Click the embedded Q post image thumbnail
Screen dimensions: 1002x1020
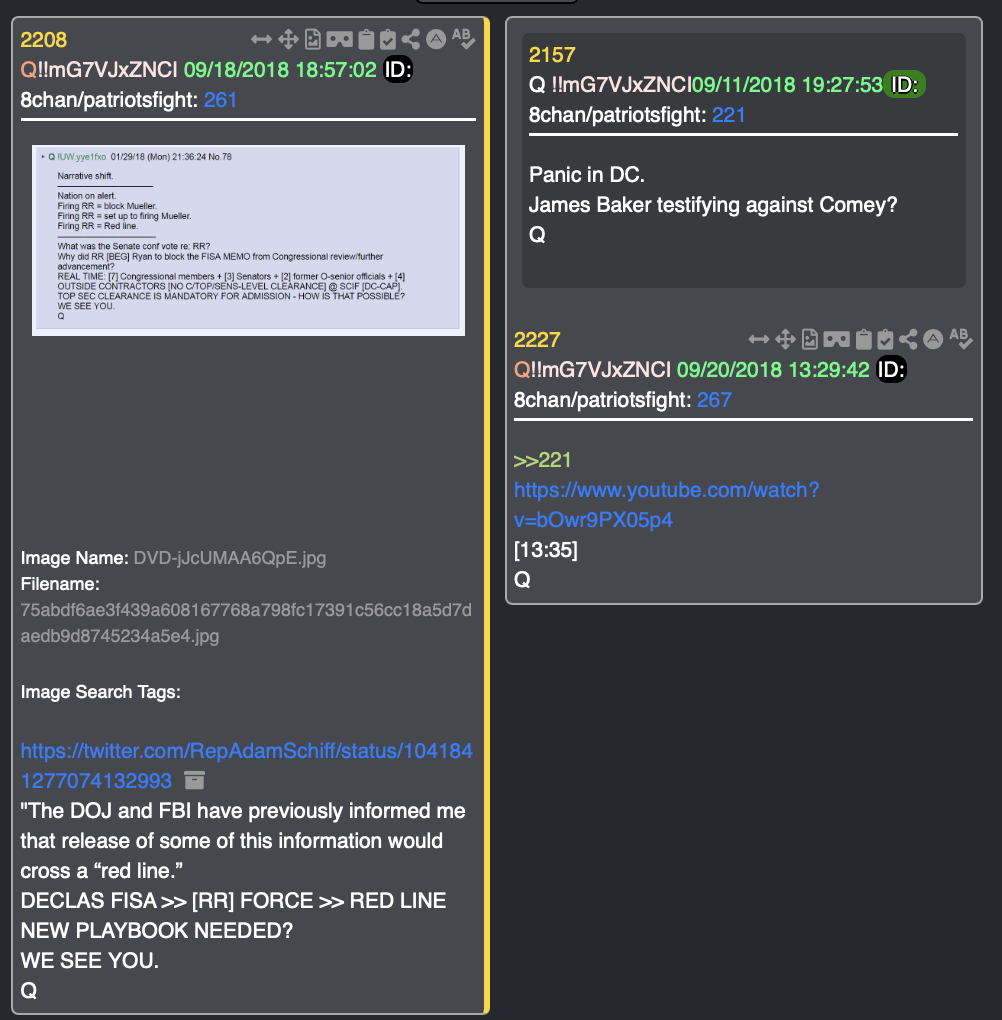(249, 240)
